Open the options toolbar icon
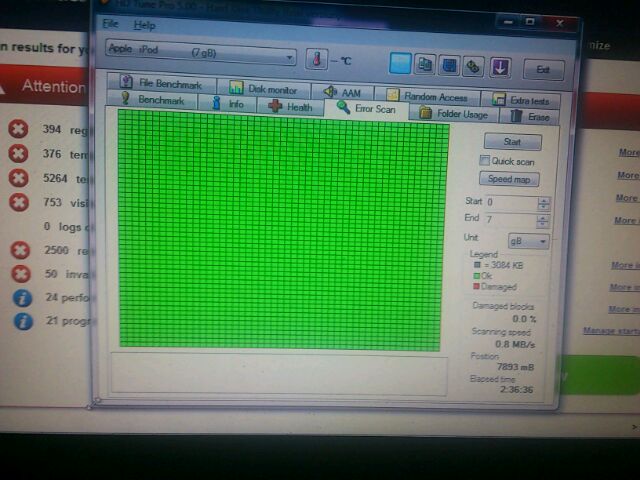 (474, 67)
